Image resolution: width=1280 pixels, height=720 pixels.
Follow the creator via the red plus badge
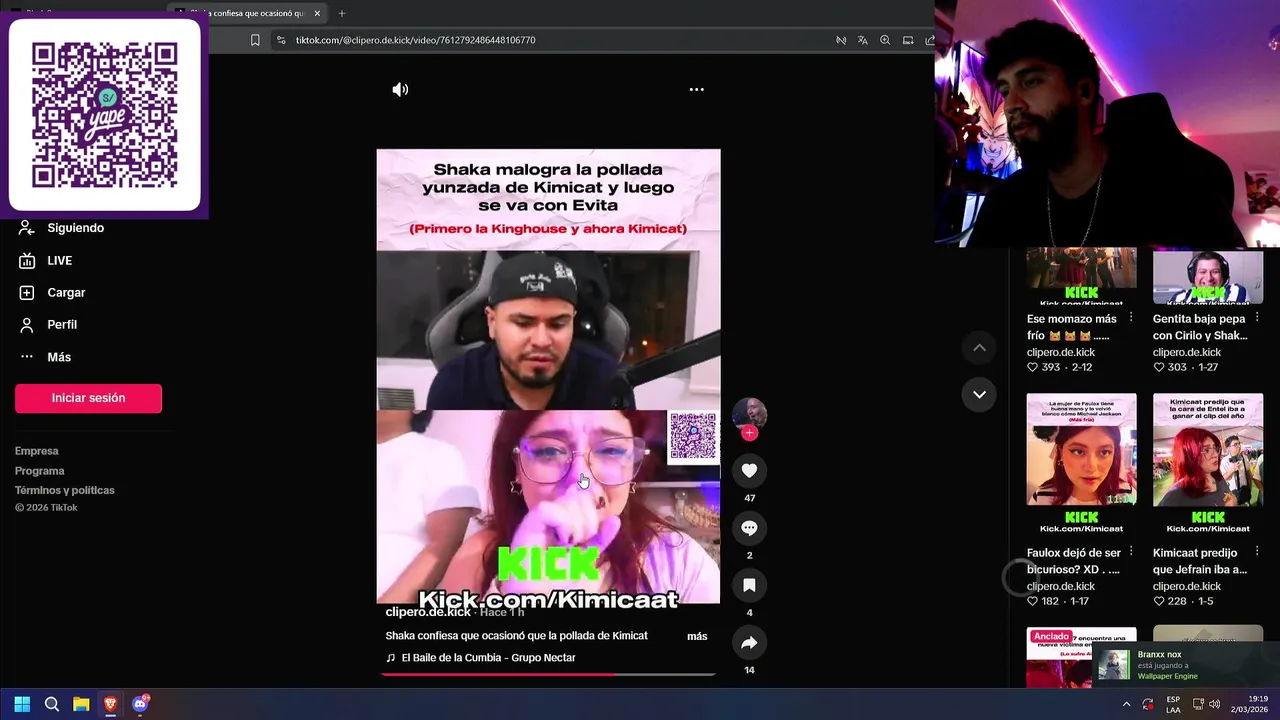(x=749, y=433)
